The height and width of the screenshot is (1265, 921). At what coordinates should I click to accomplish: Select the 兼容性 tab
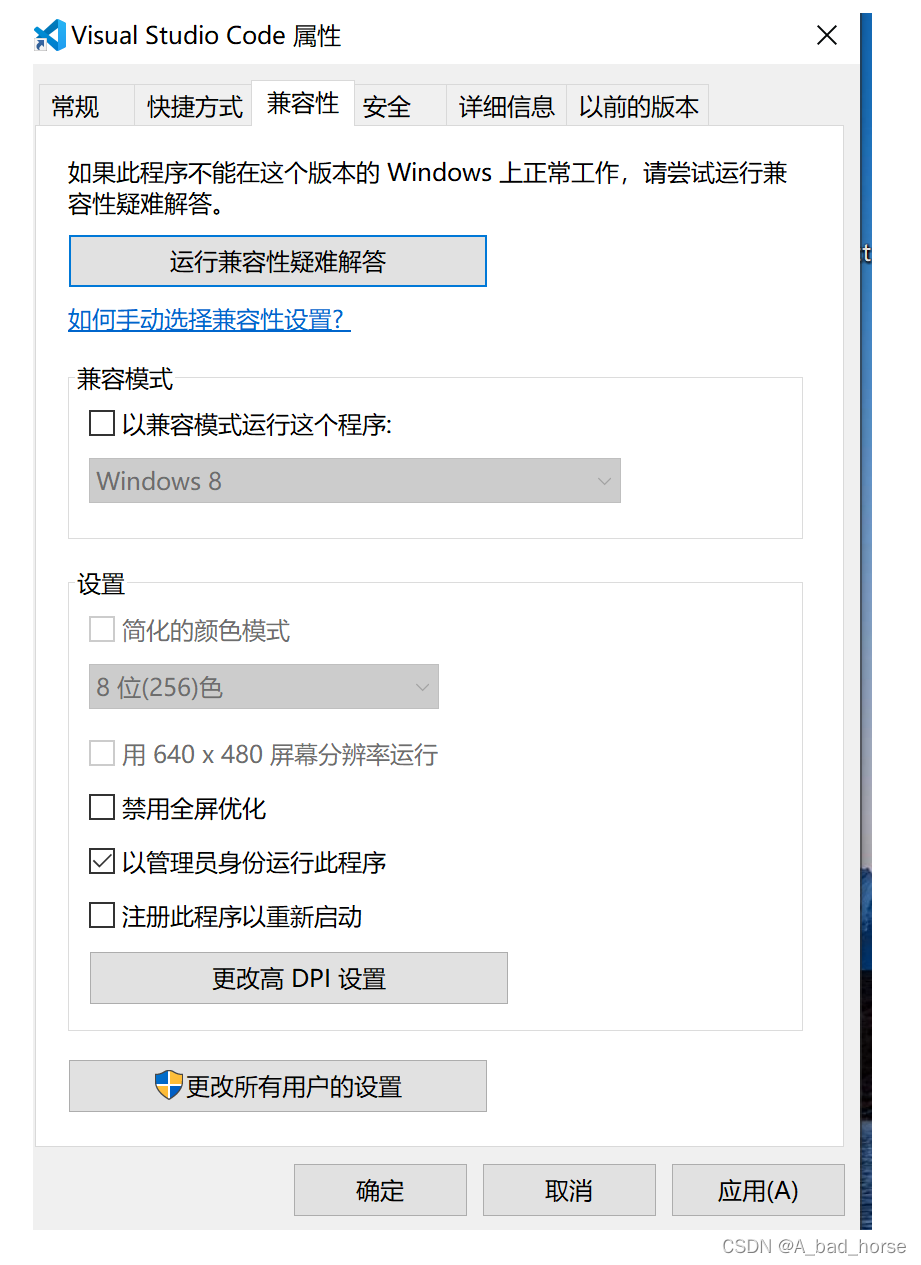pos(302,101)
